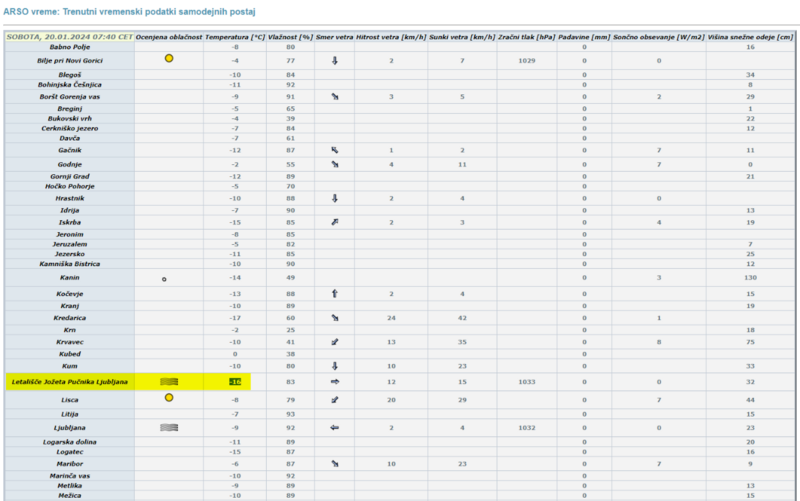Click the Krvavec wind direction arrow

(x=335, y=342)
